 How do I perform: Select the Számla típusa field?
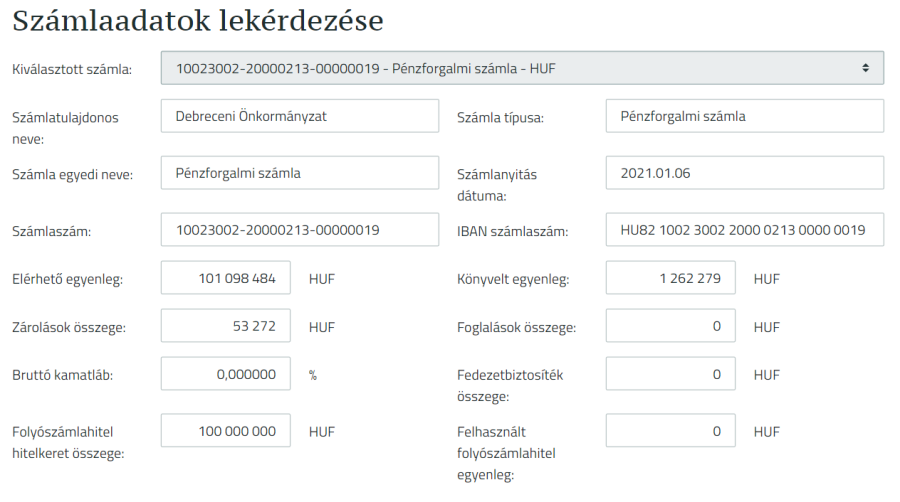744,116
